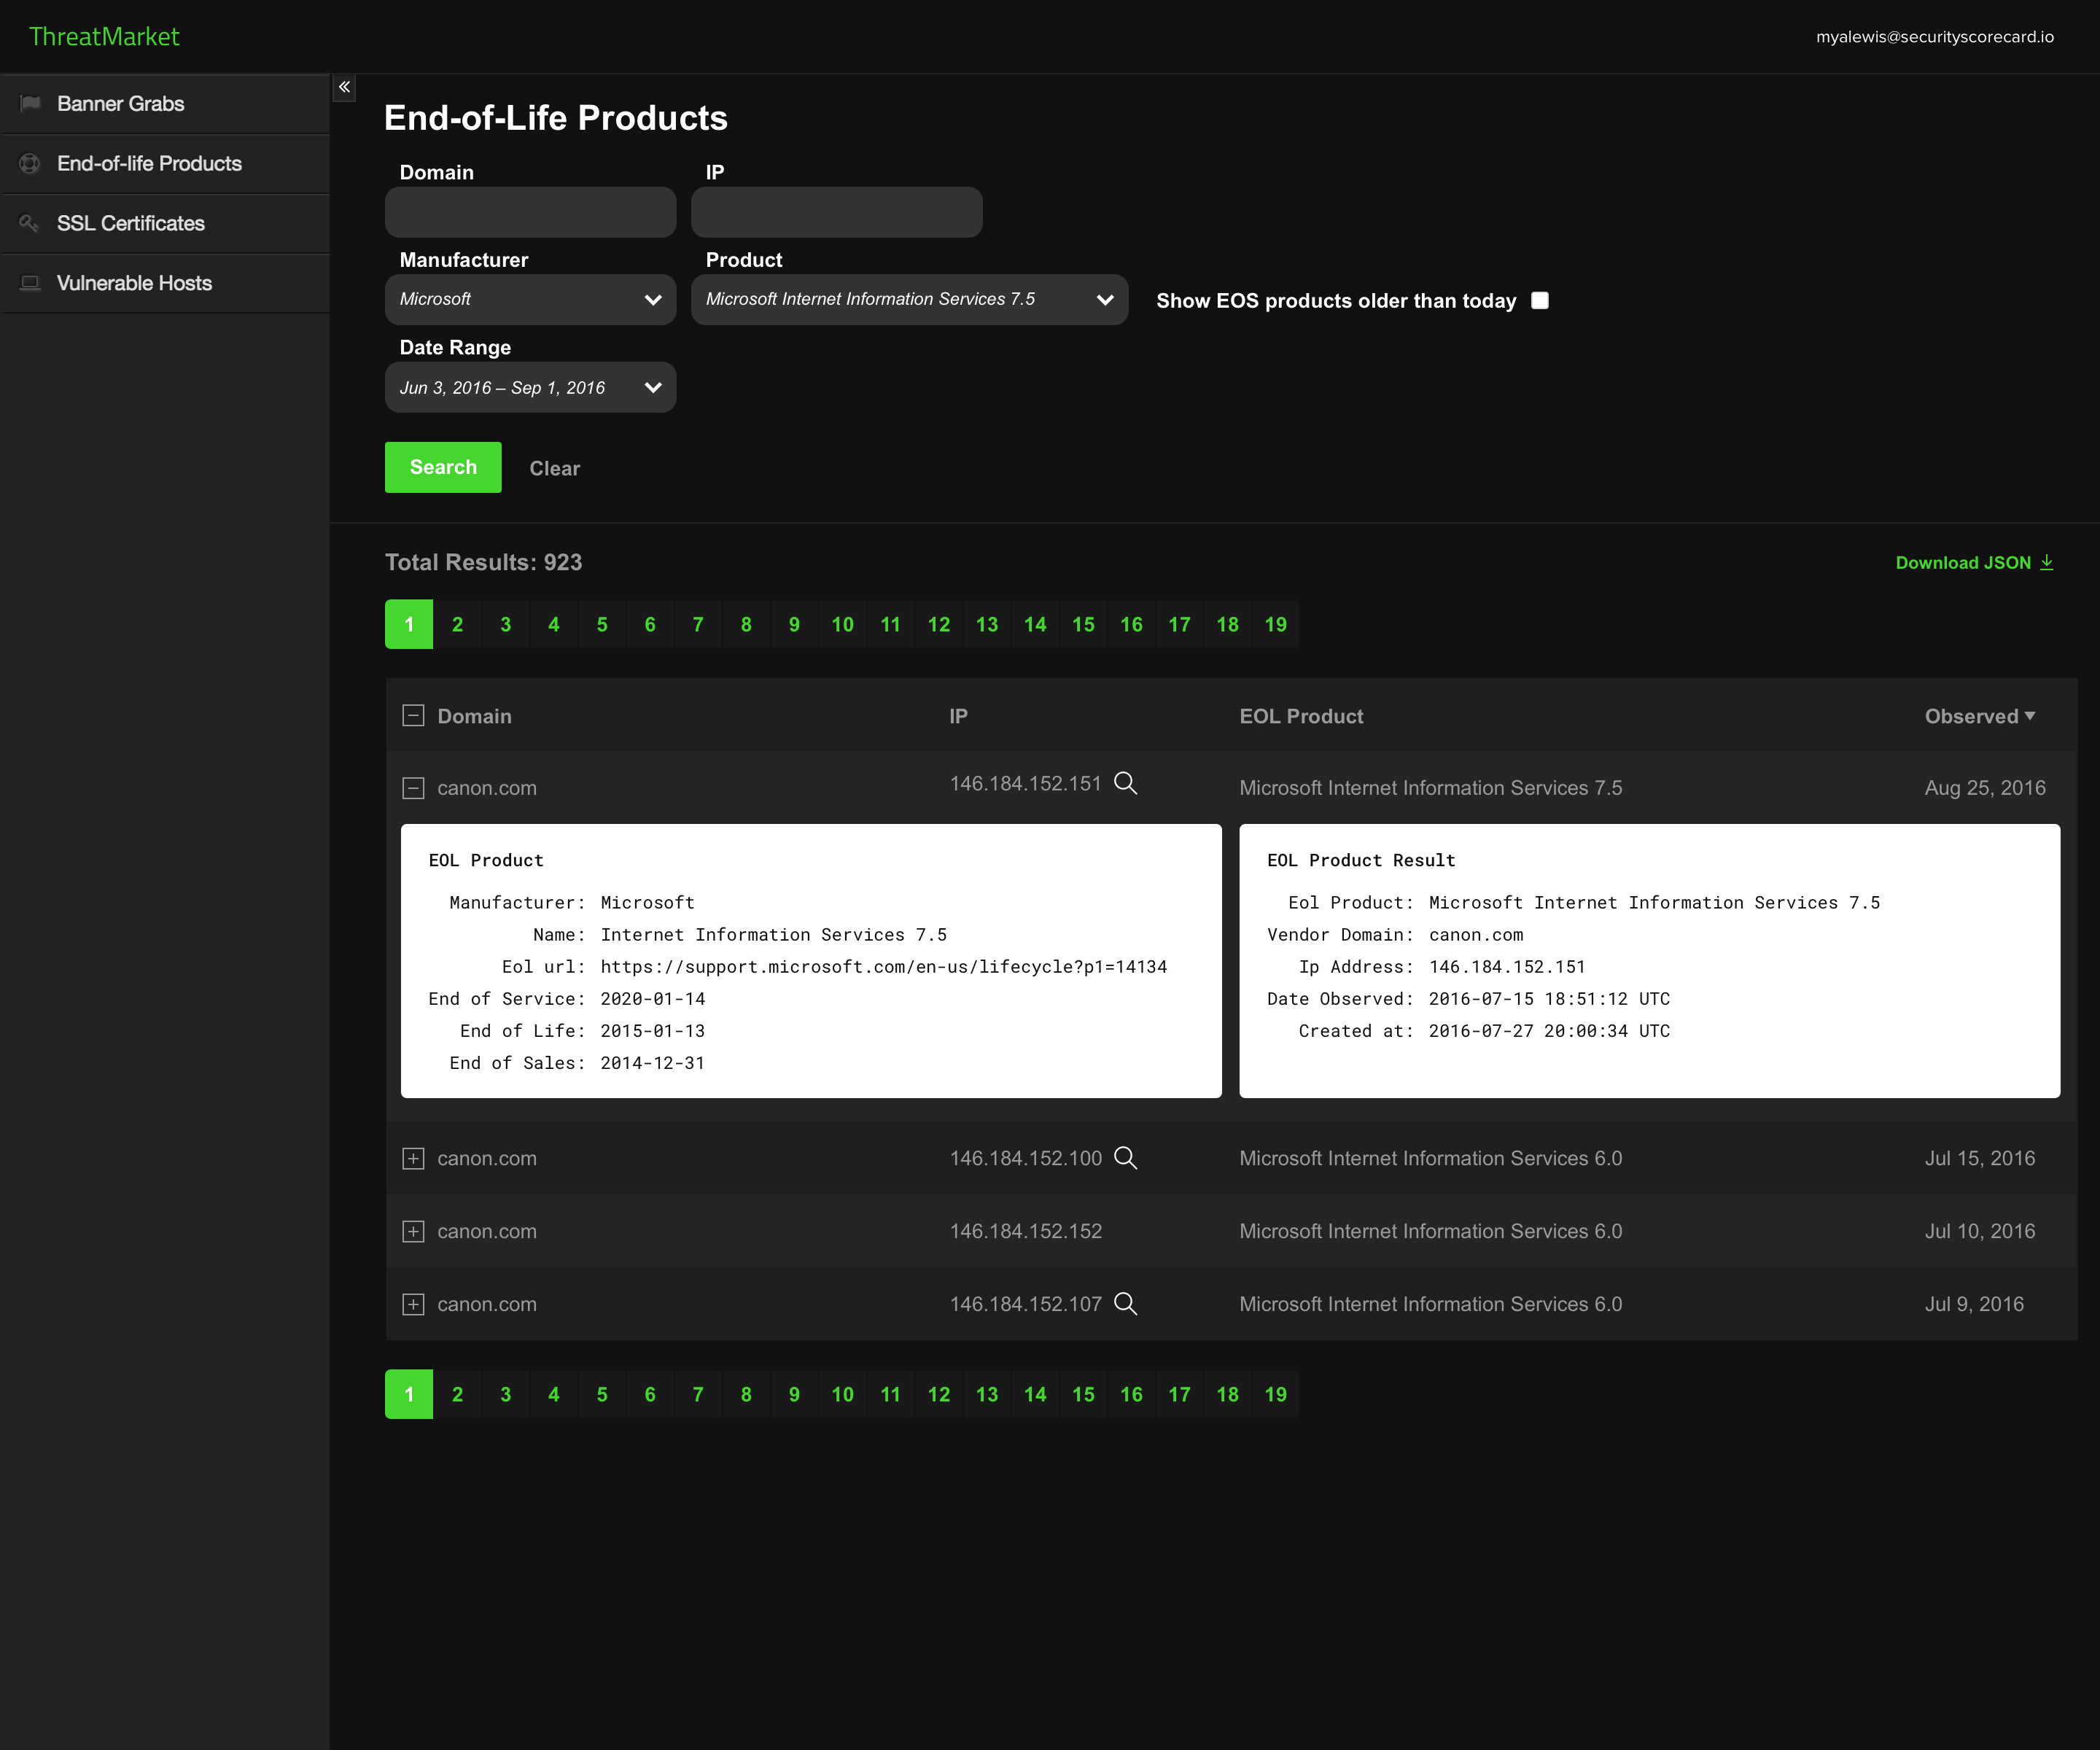Viewport: 2100px width, 1750px height.
Task: Open the Product dropdown
Action: pos(909,299)
